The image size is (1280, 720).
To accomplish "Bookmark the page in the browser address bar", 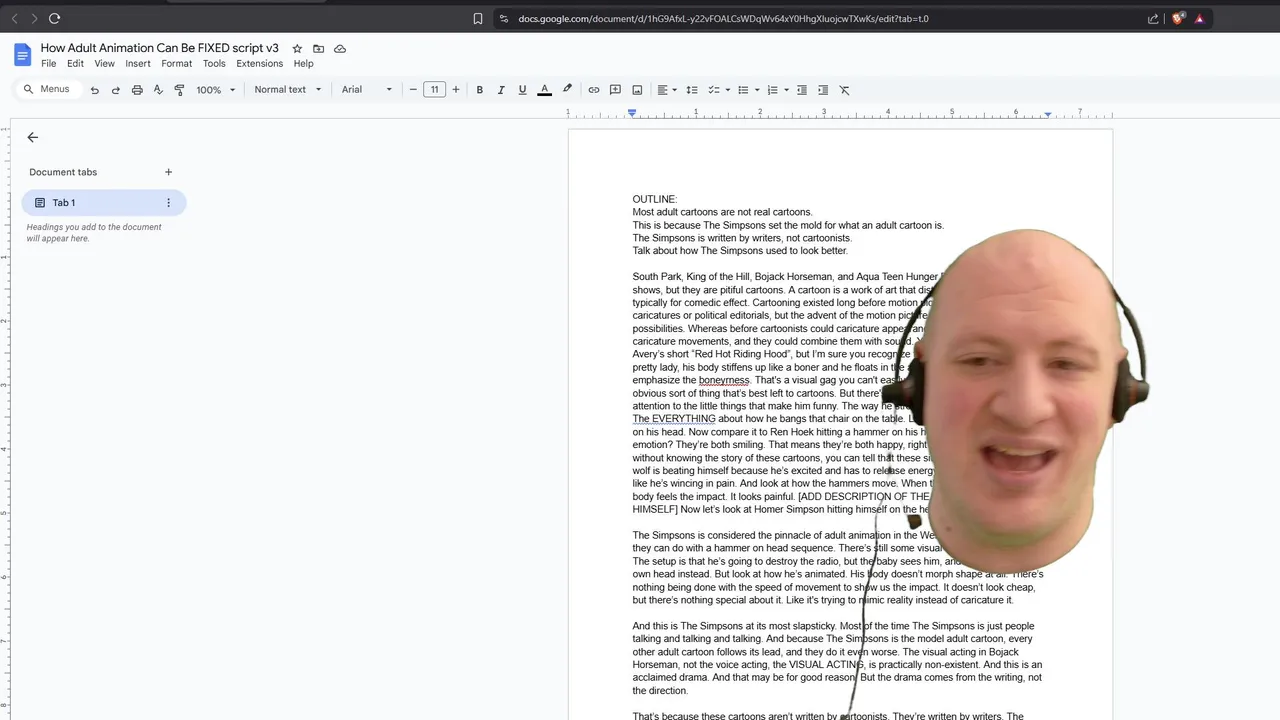I will [x=478, y=18].
